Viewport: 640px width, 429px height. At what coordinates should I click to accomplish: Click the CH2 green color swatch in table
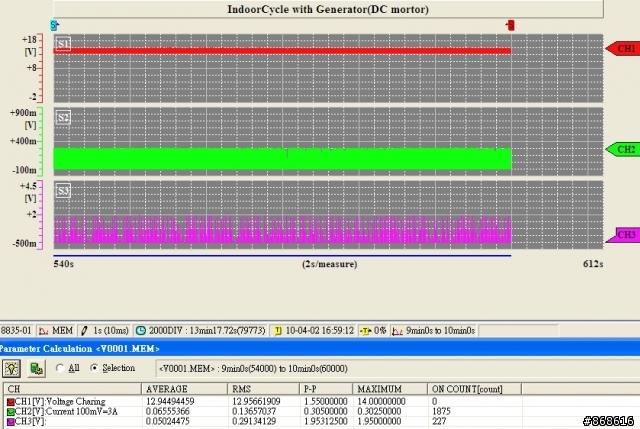(x=11, y=412)
